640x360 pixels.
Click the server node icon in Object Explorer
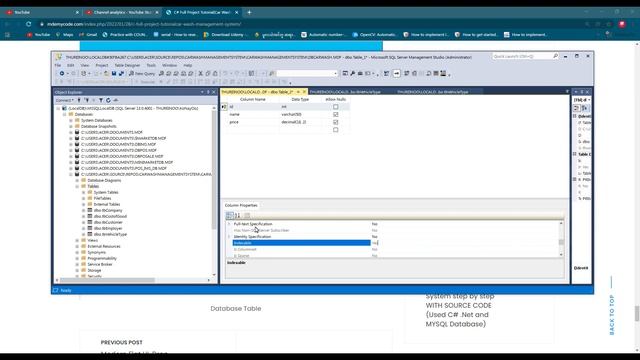click(64, 109)
